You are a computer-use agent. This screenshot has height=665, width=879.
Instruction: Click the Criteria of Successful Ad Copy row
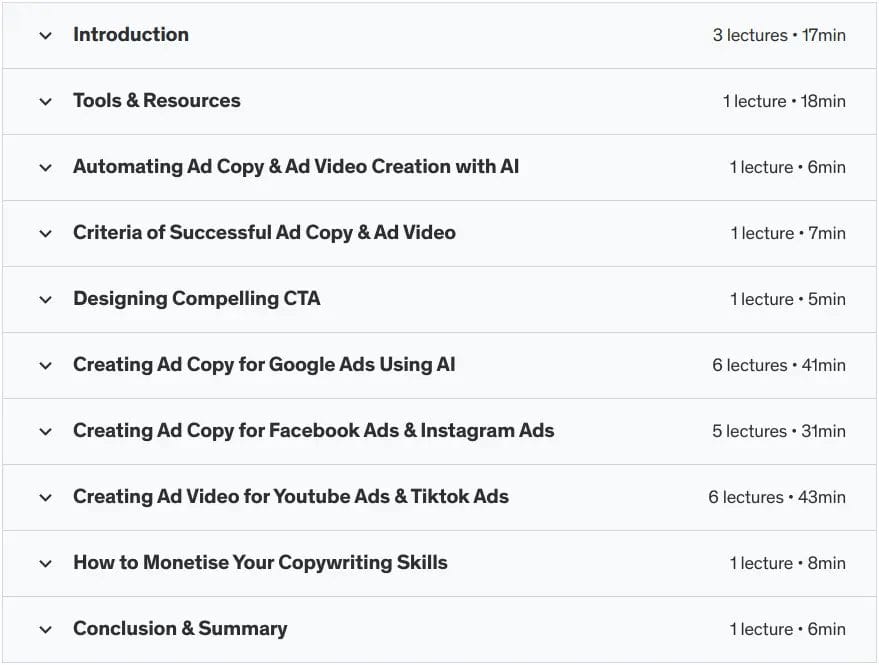click(x=264, y=233)
